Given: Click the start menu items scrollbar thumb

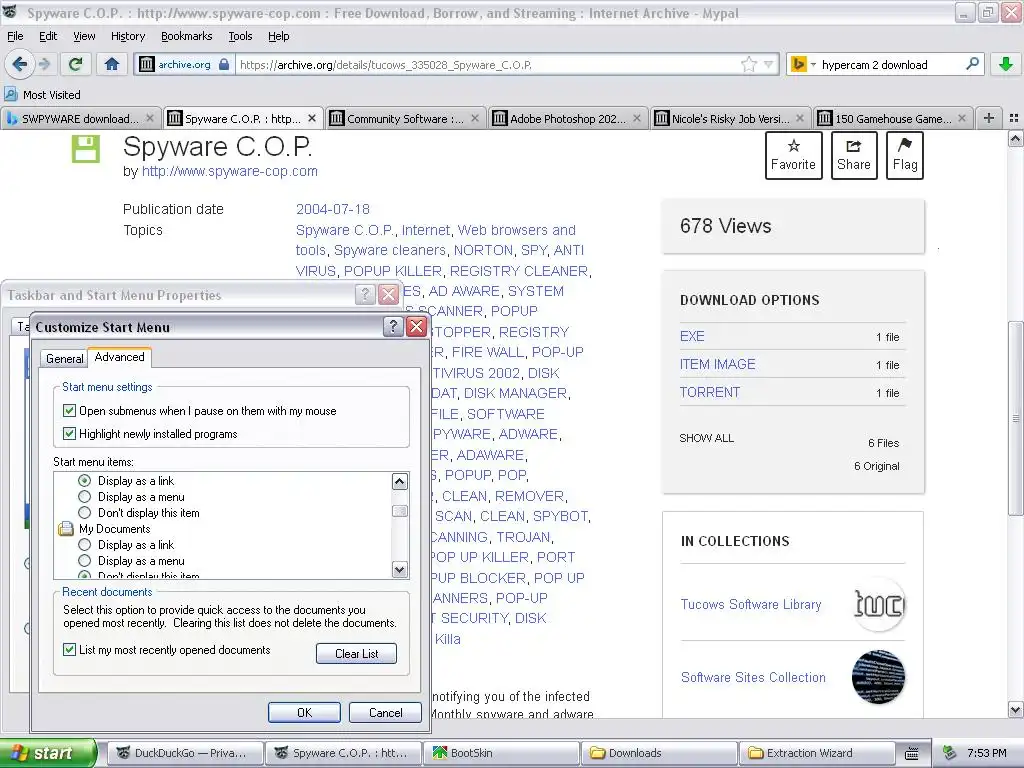Looking at the screenshot, I should pyautogui.click(x=400, y=511).
